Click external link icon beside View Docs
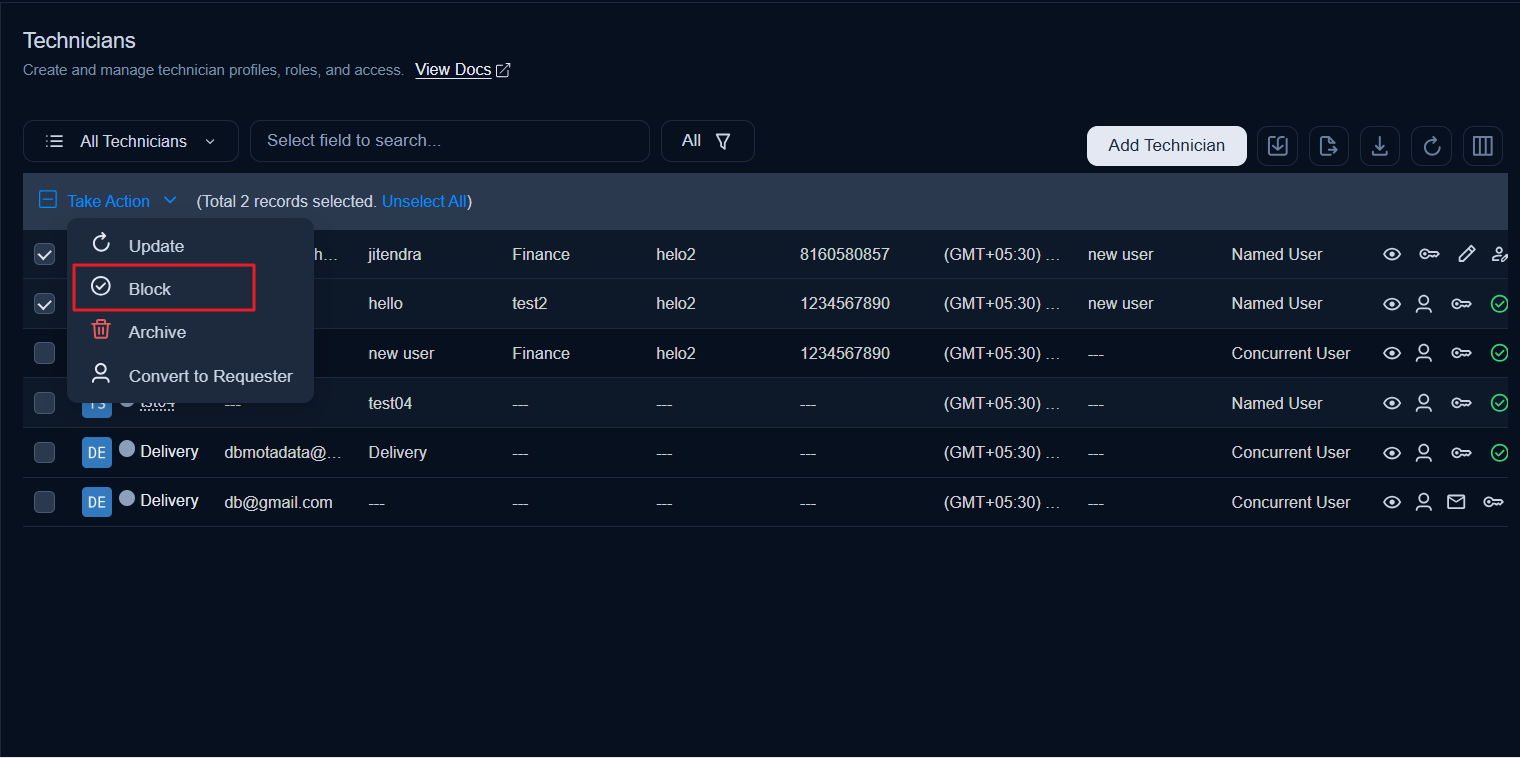The width and height of the screenshot is (1520, 758). [503, 70]
